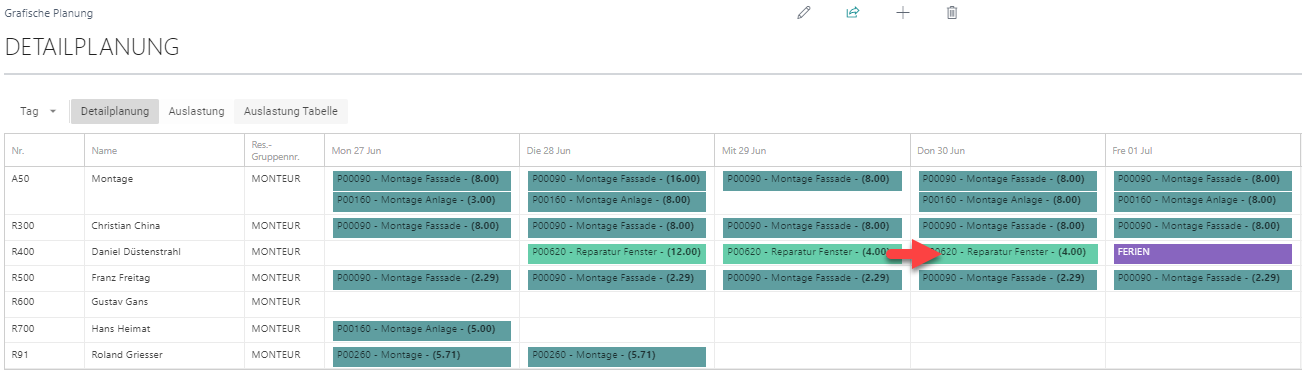Select Franz Freitag's Montage Fassade (2.29) bar on Friday
Image resolution: width=1302 pixels, height=376 pixels.
pyautogui.click(x=1203, y=279)
